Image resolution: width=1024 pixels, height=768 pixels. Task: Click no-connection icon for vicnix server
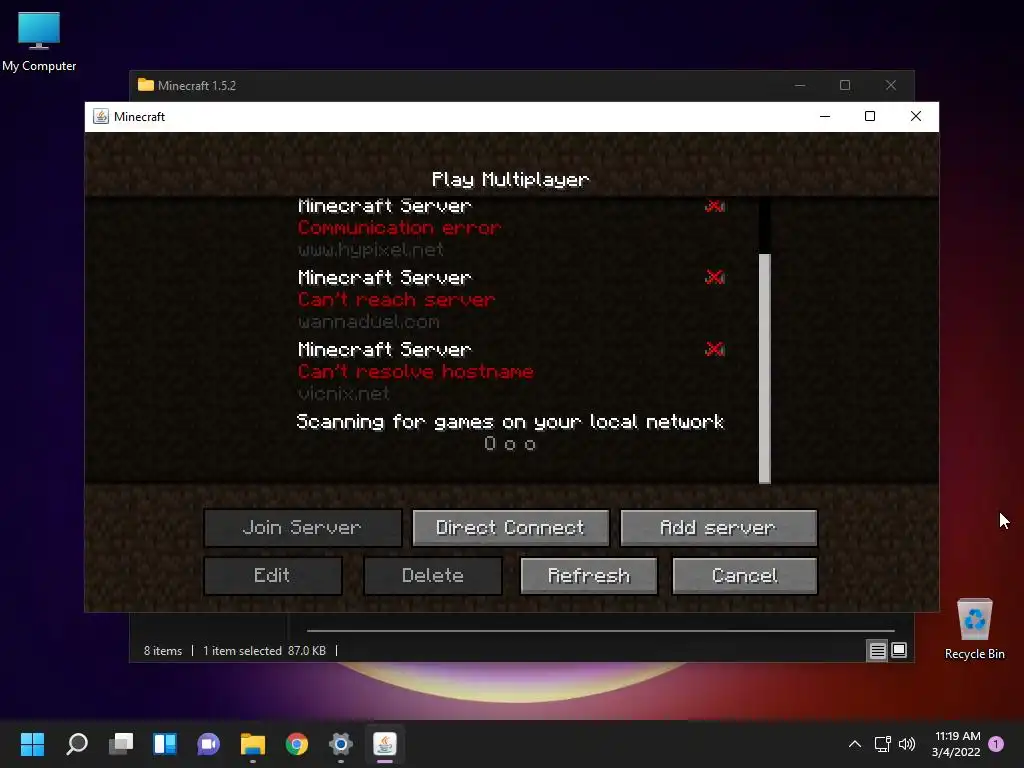714,349
